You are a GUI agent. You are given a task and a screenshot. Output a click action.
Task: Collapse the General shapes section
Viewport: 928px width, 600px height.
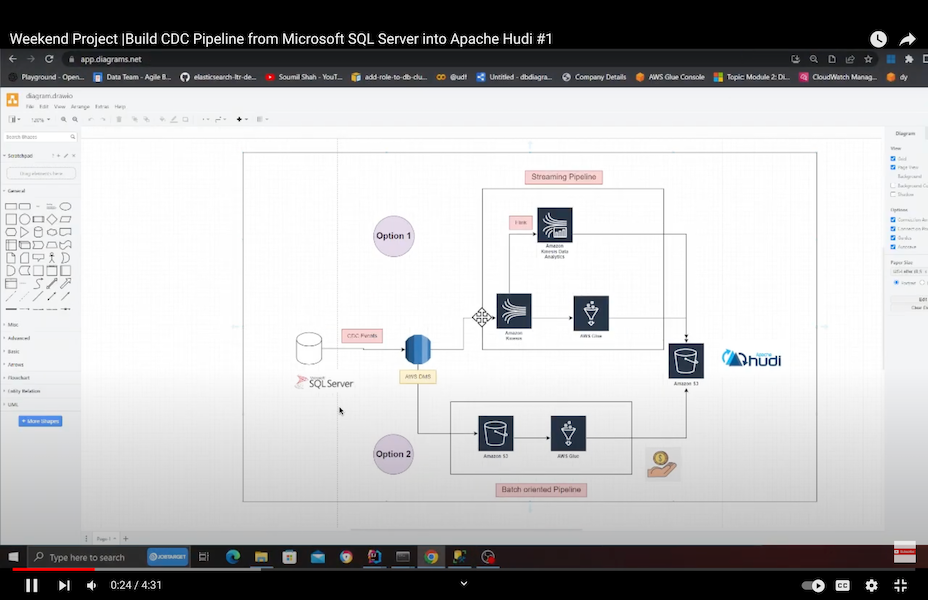15,190
